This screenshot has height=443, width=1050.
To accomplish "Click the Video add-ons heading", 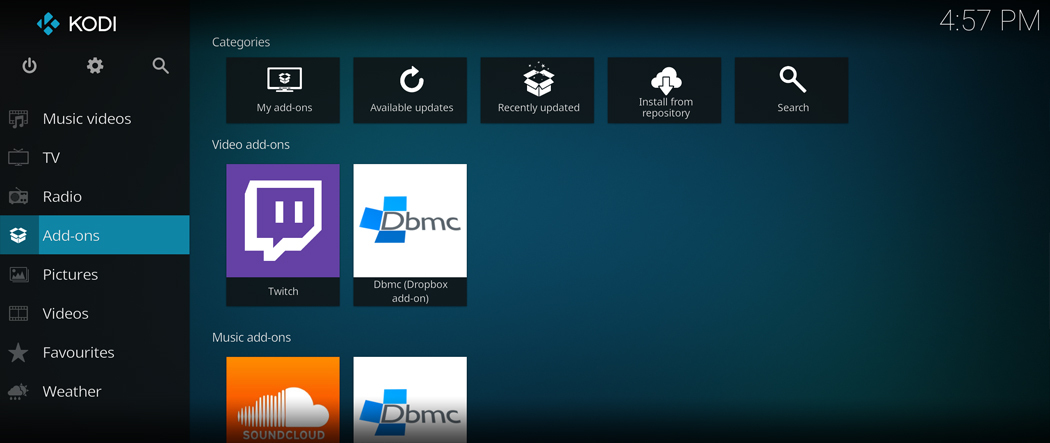I will coord(251,145).
